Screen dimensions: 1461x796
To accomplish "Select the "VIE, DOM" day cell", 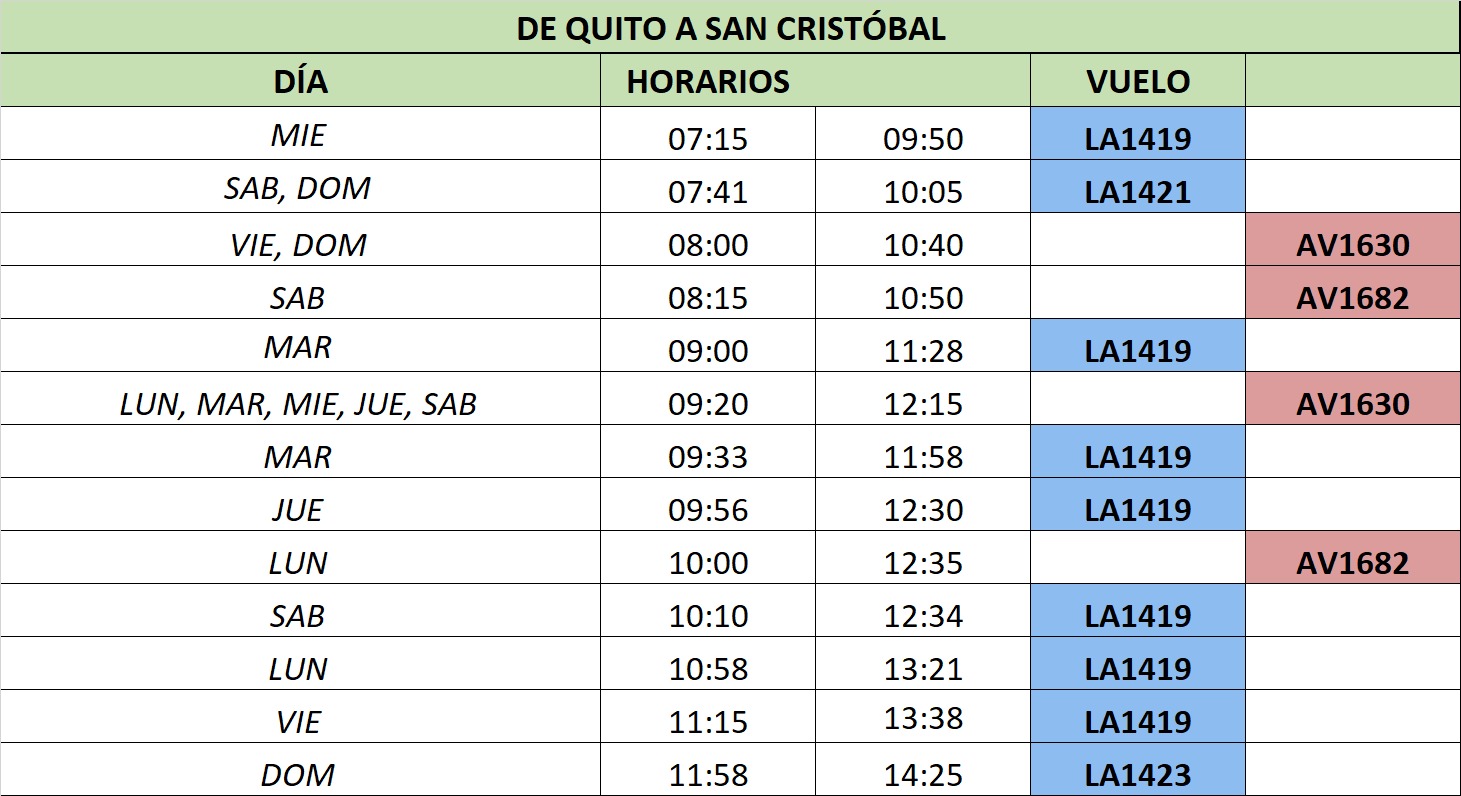I will tap(298, 244).
